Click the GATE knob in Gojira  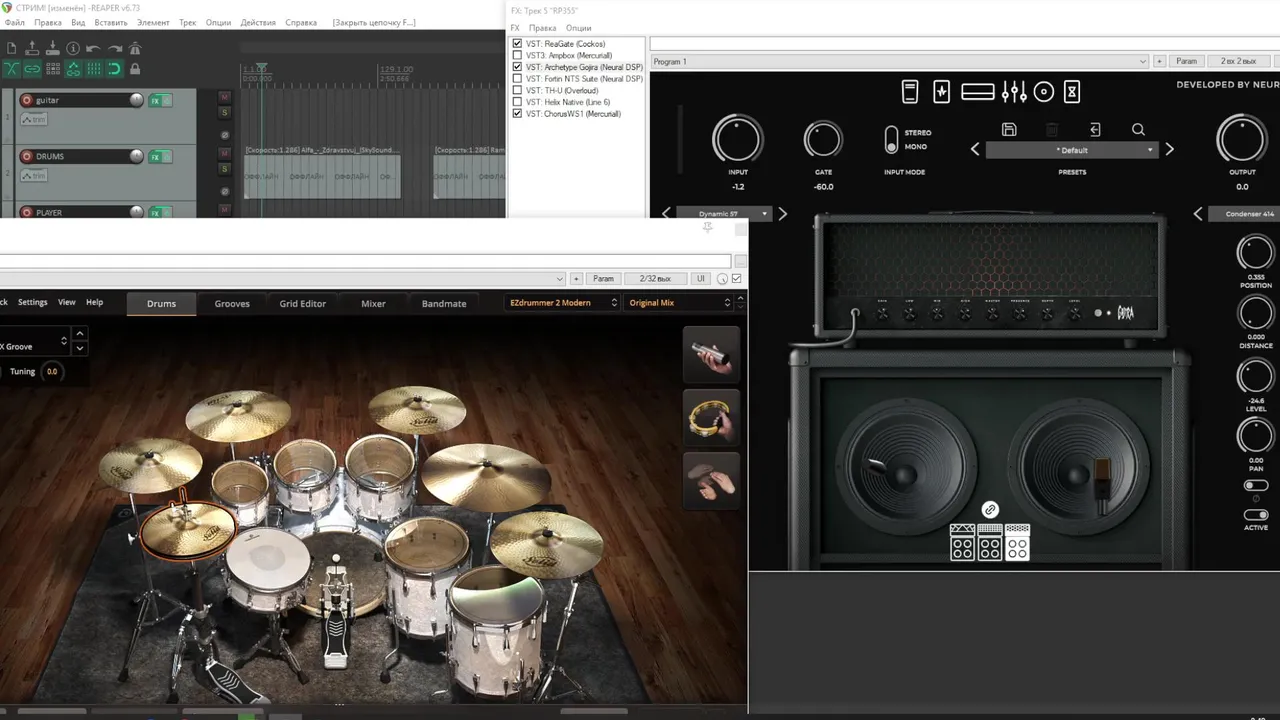point(823,140)
